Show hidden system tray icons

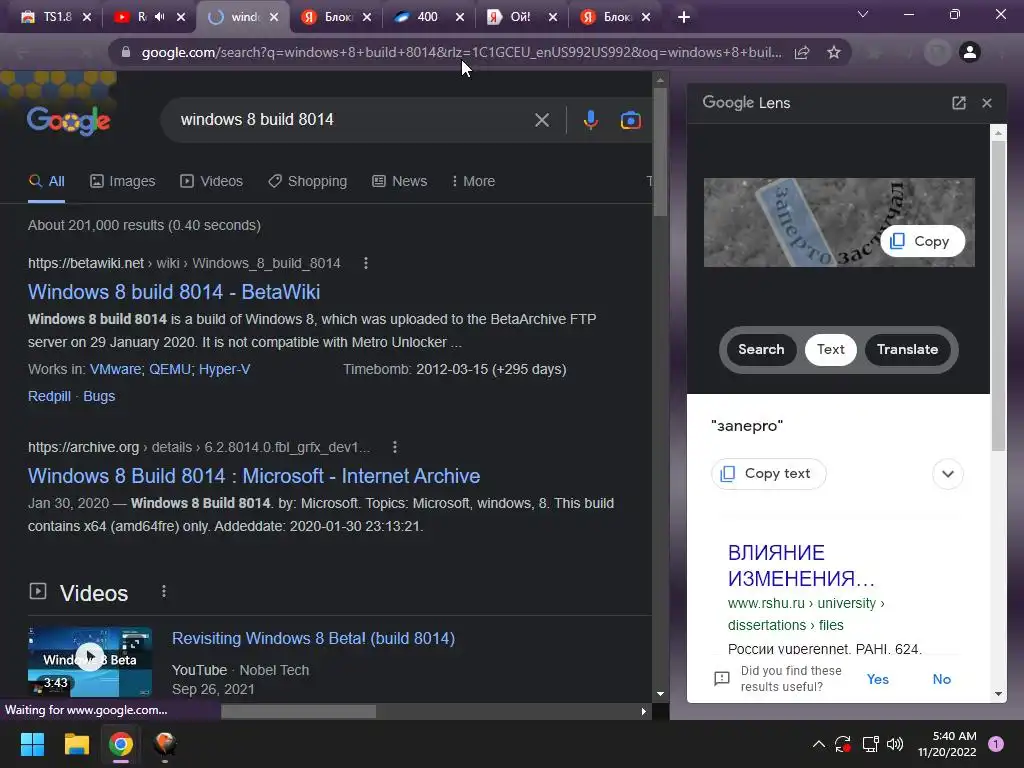coord(818,744)
